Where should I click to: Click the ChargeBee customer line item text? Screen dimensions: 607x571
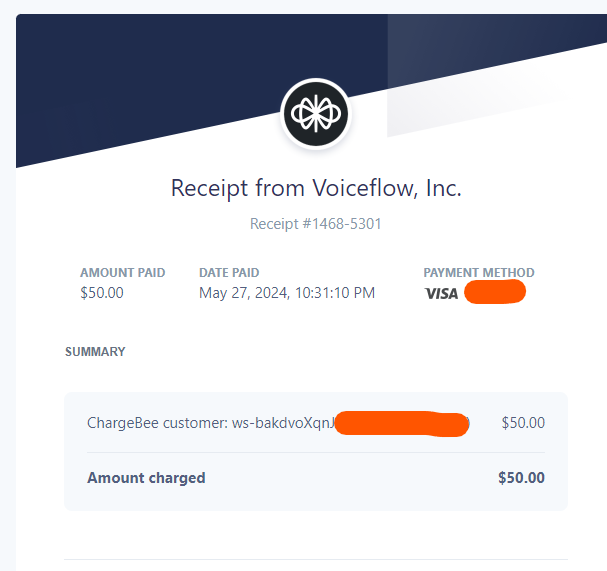[x=211, y=423]
